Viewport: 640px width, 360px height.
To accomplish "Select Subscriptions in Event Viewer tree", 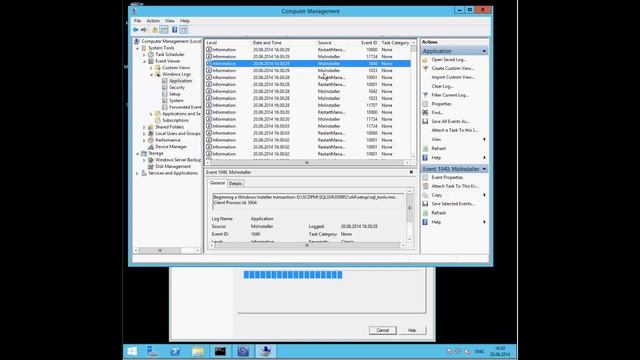I will (x=175, y=120).
